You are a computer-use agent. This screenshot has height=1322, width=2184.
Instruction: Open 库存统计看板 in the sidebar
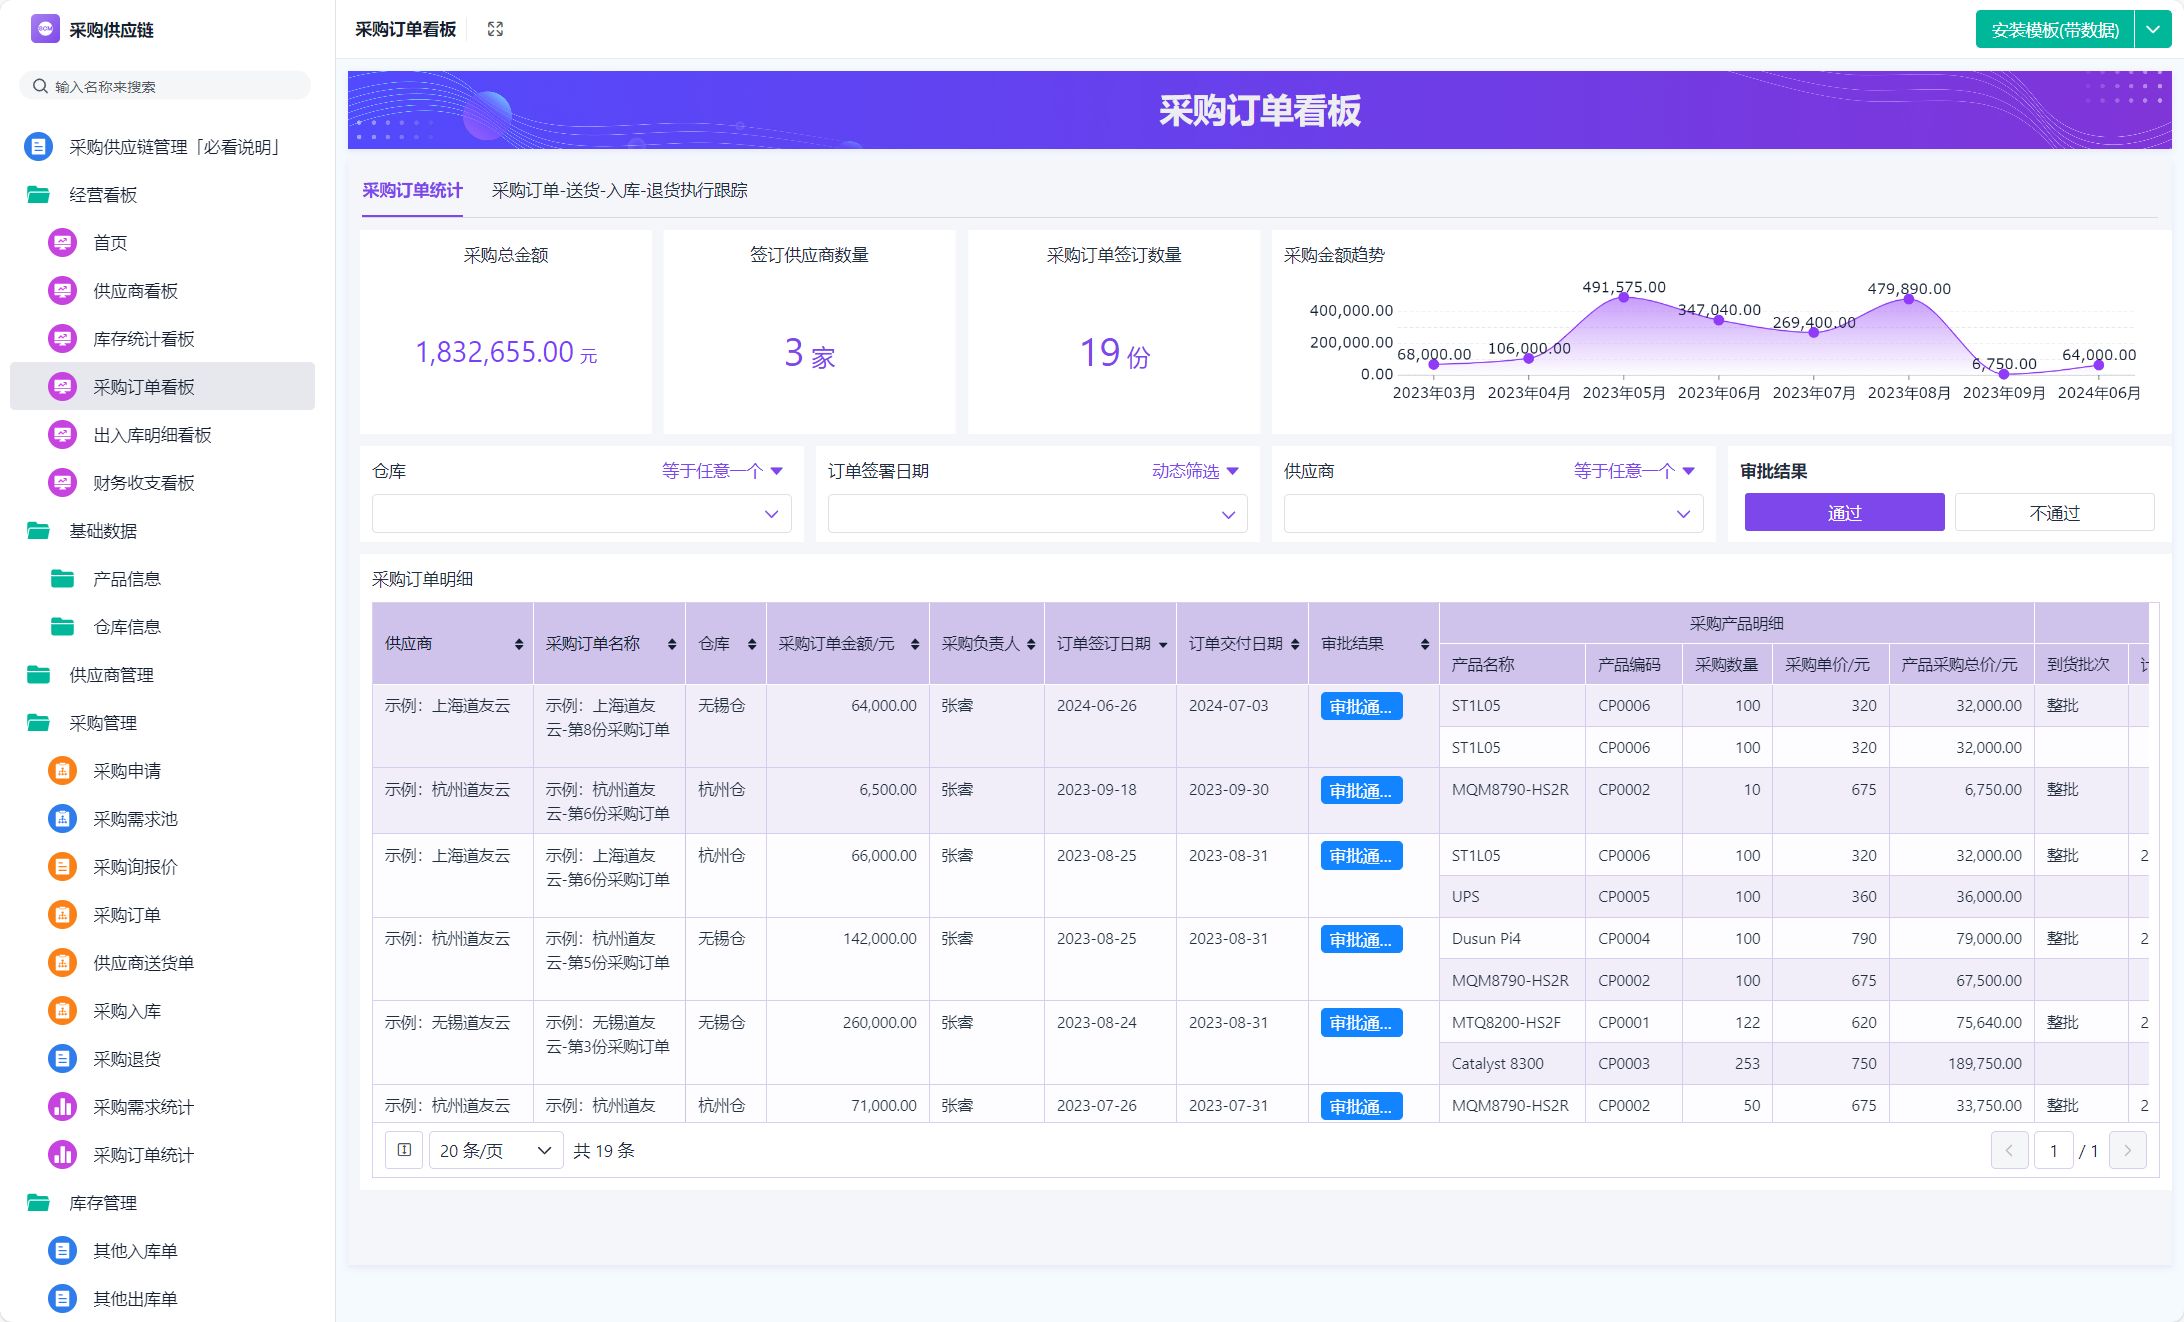coord(143,339)
